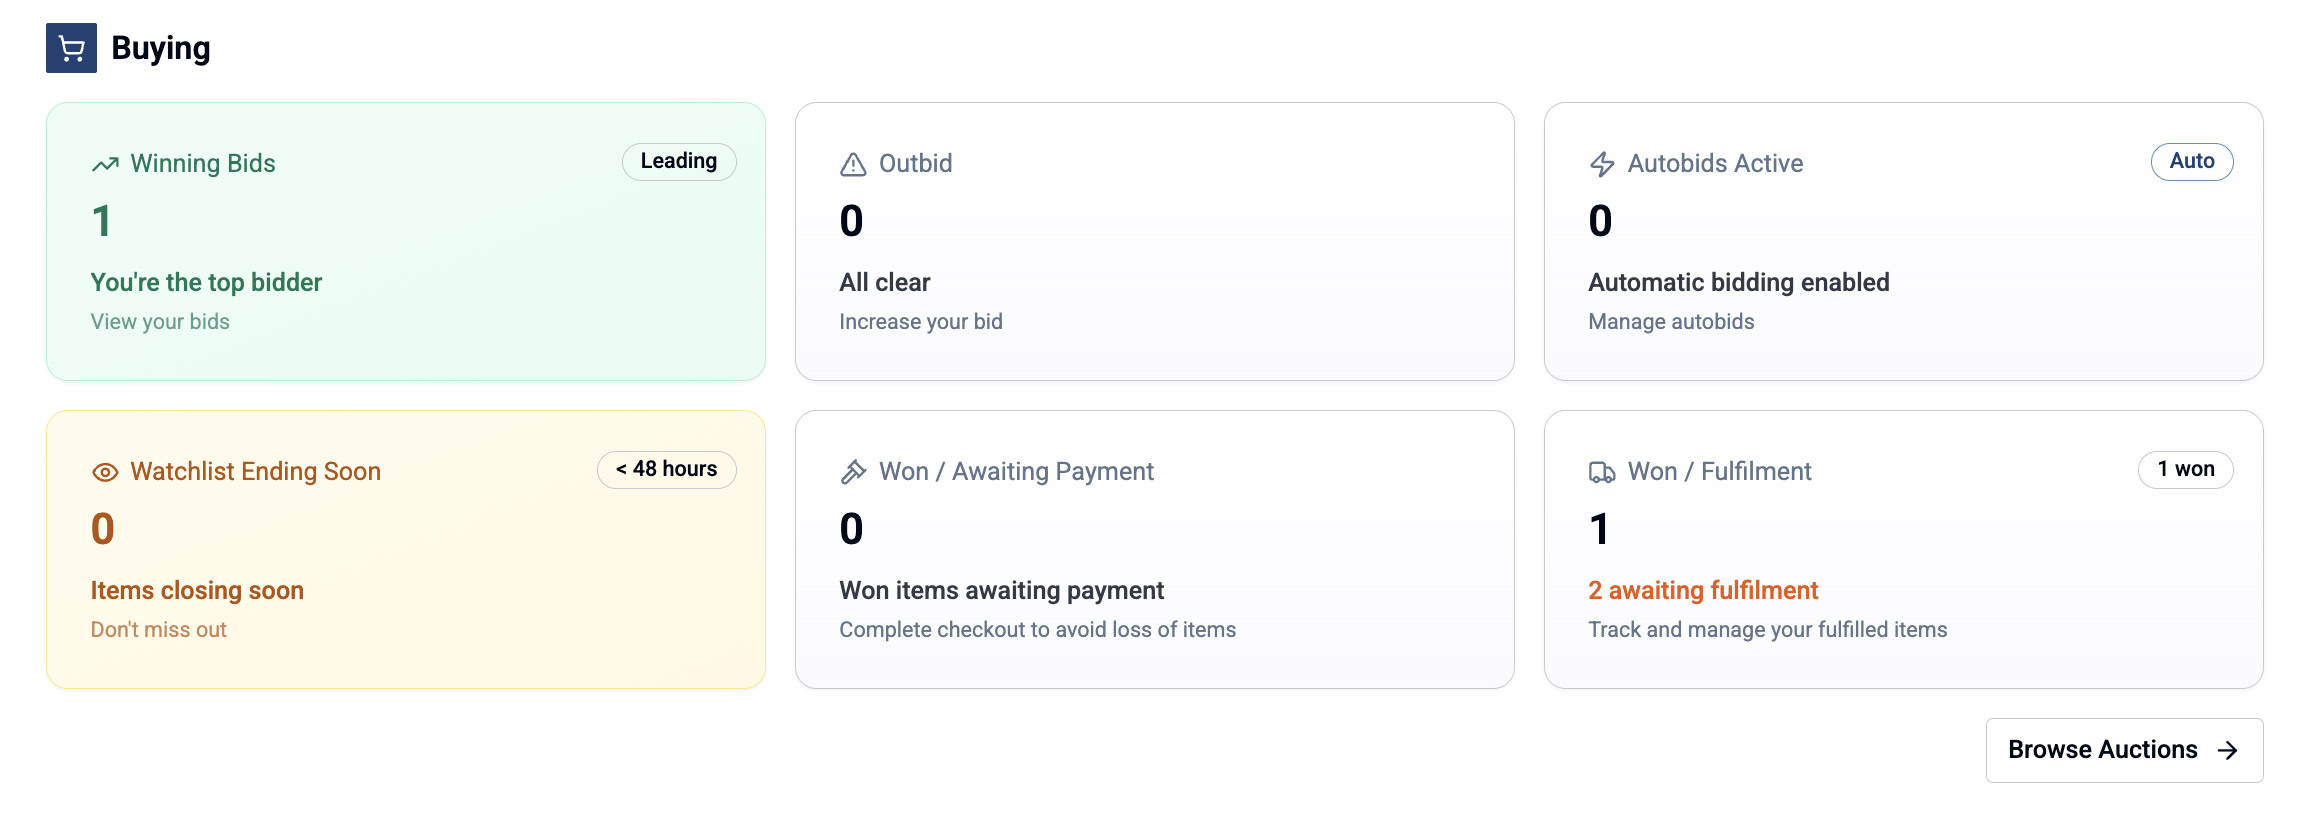
Task: Click the 2 awaiting fulfilment text
Action: pos(1703,591)
